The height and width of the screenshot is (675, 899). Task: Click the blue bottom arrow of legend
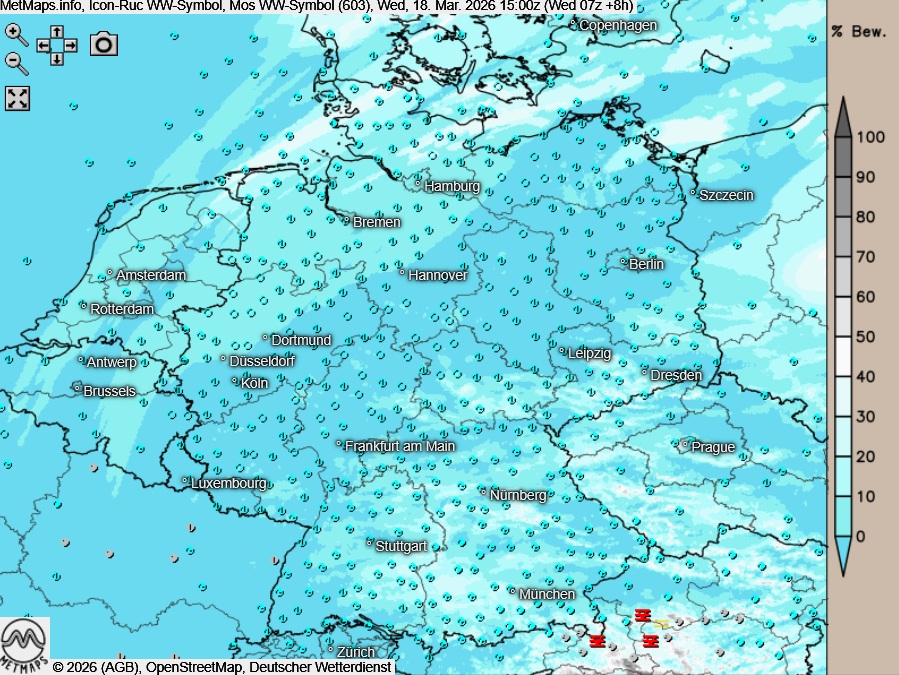point(843,555)
